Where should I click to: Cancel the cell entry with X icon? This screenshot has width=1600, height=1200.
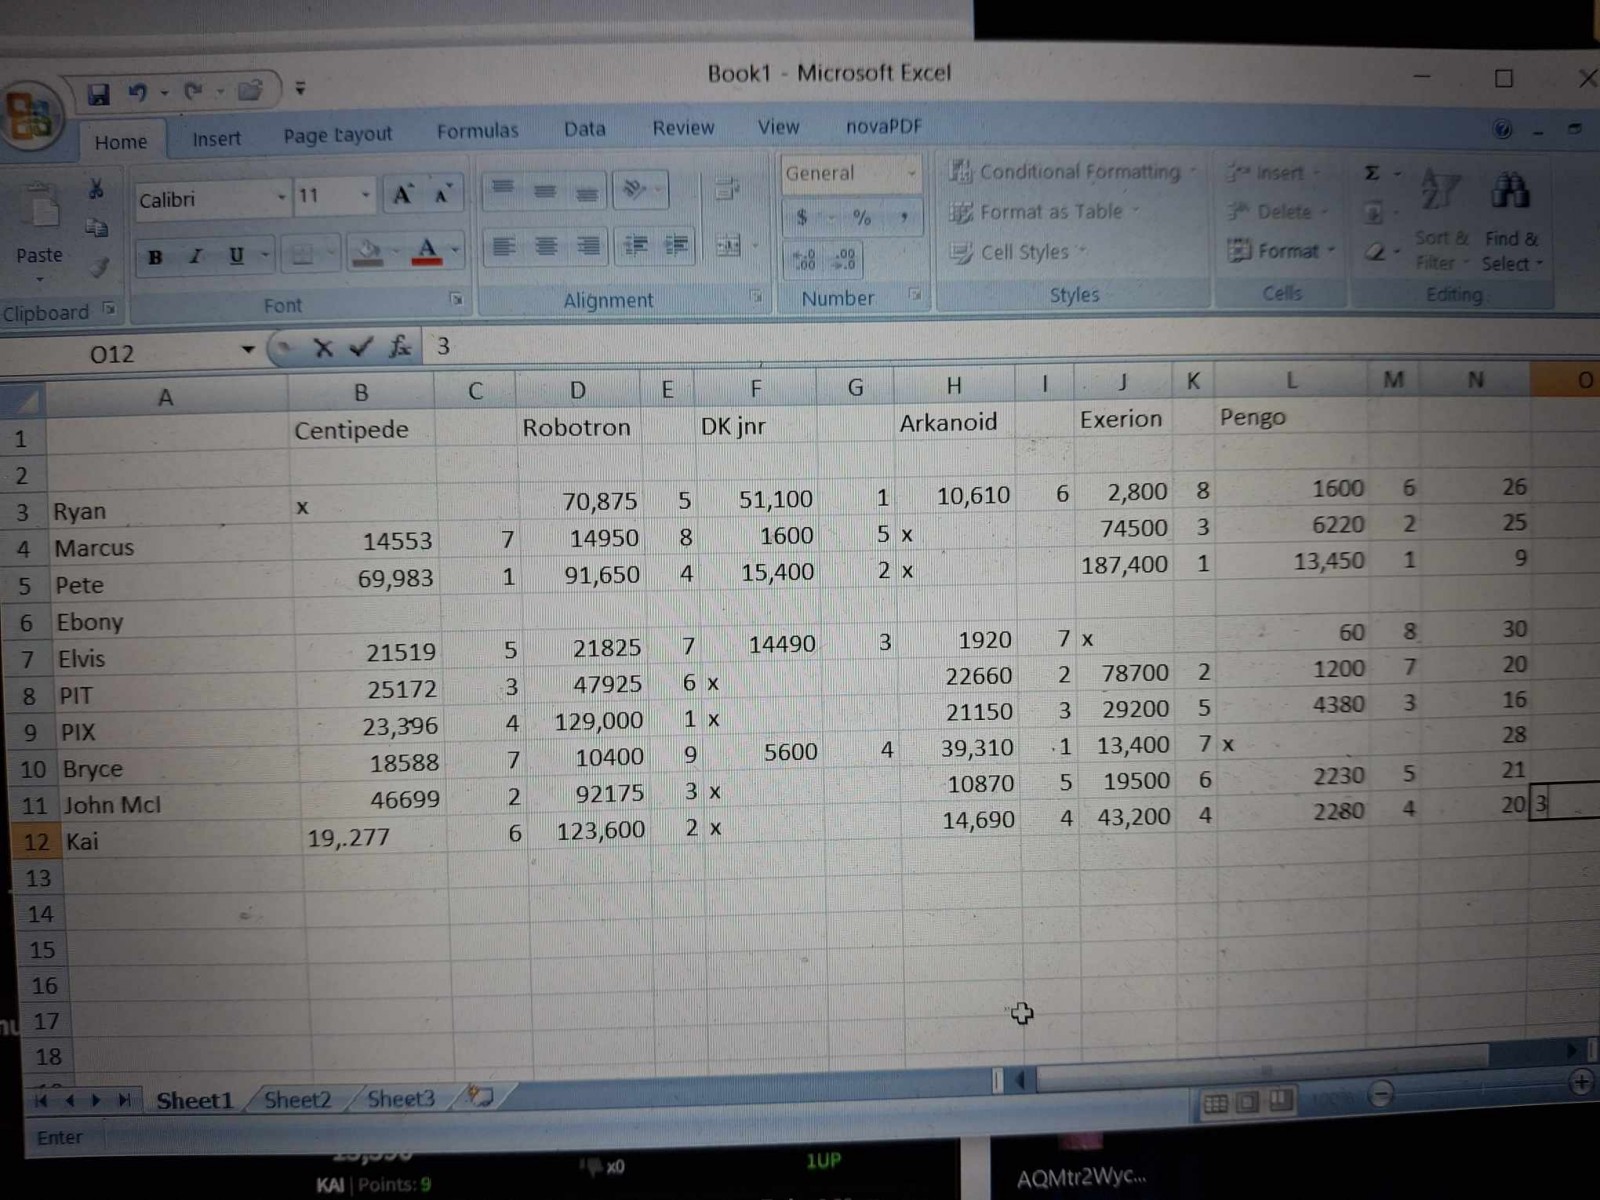(323, 348)
